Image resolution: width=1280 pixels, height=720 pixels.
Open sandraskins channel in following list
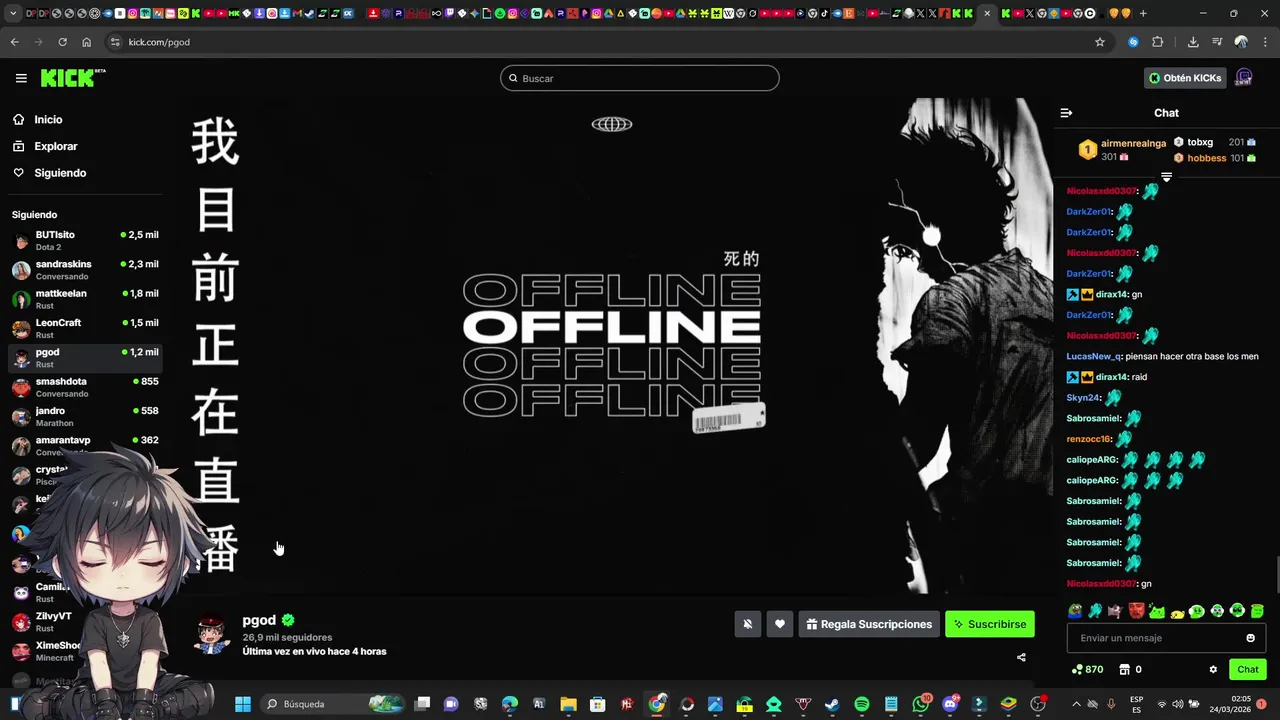(x=85, y=270)
